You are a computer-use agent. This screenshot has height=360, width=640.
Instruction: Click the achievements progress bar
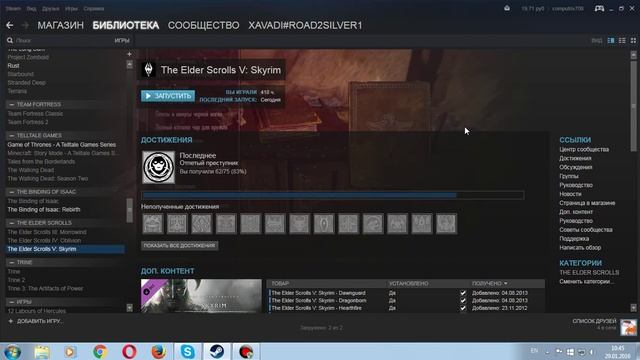tap(333, 195)
